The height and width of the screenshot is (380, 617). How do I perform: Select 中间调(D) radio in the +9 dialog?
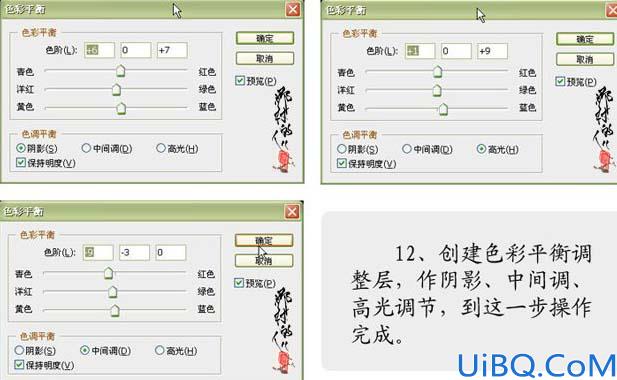(x=407, y=149)
